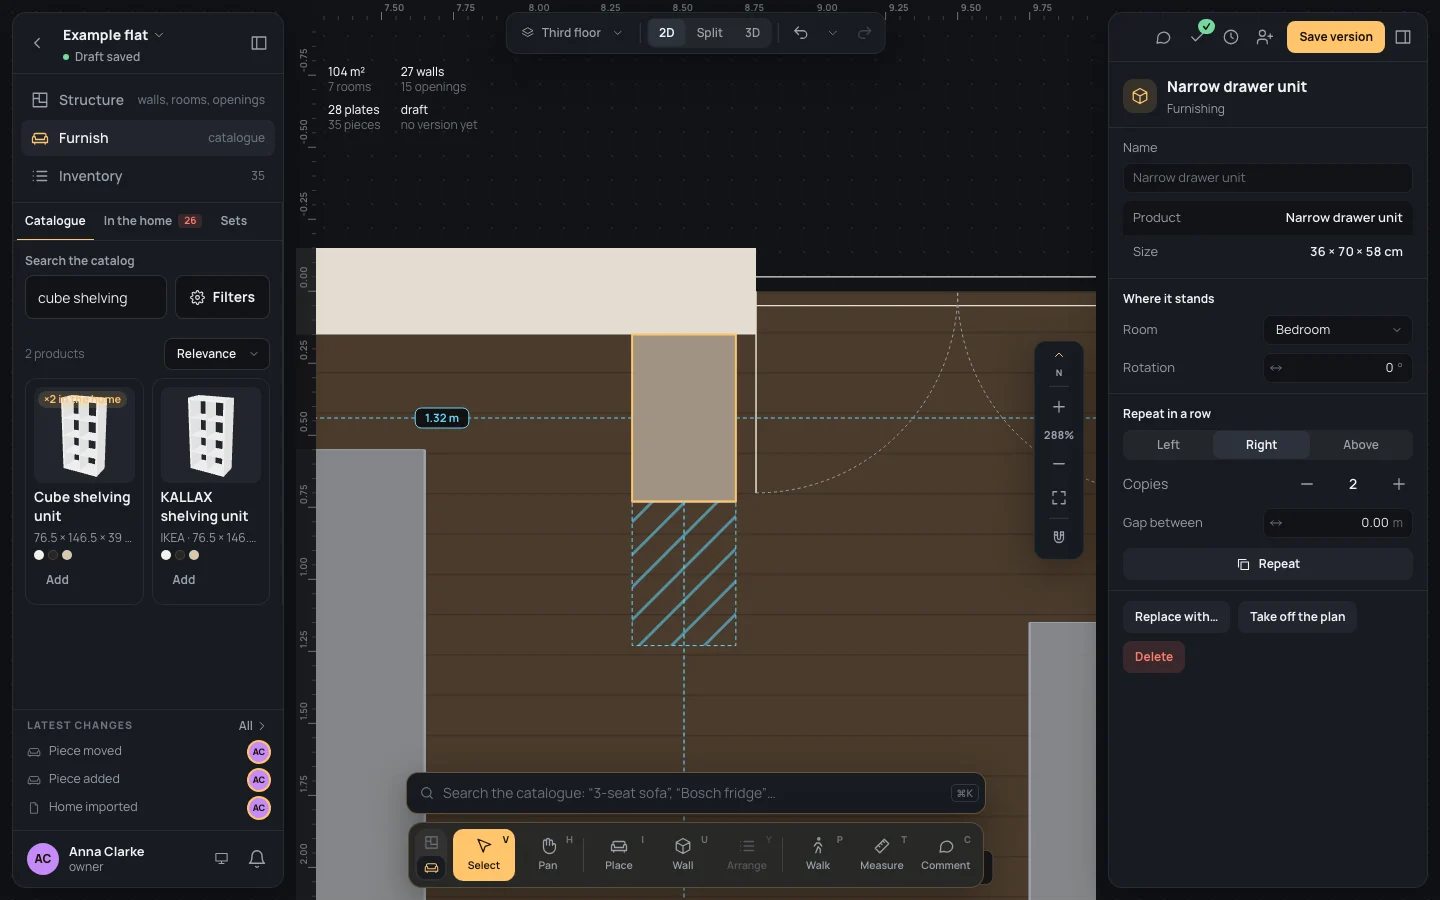Screen dimensions: 1440x900
Task: Open the Third floor level dropdown
Action: pyautogui.click(x=572, y=33)
